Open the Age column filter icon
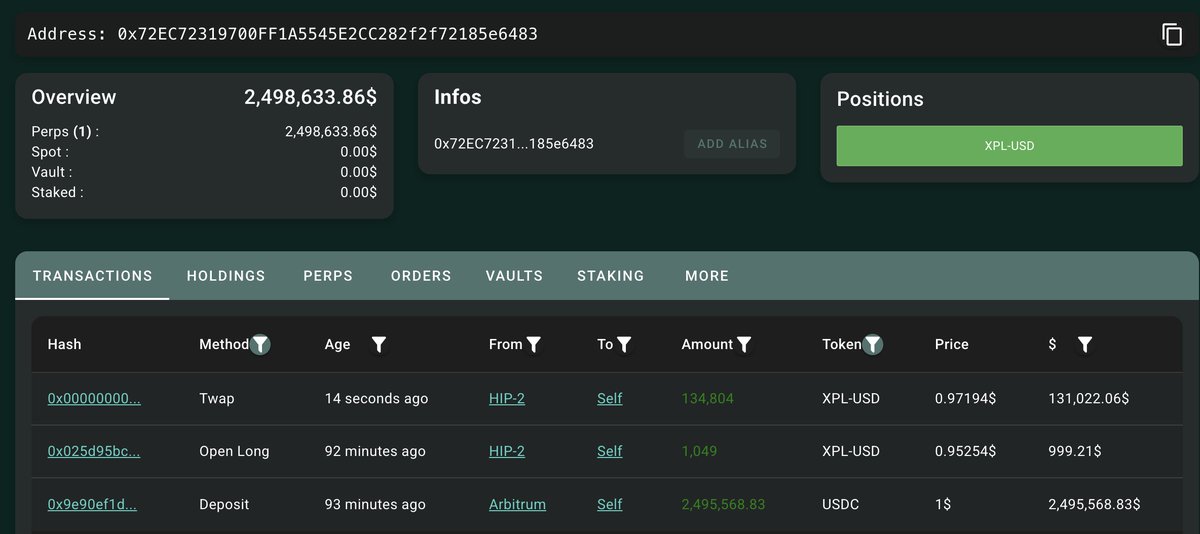 379,344
